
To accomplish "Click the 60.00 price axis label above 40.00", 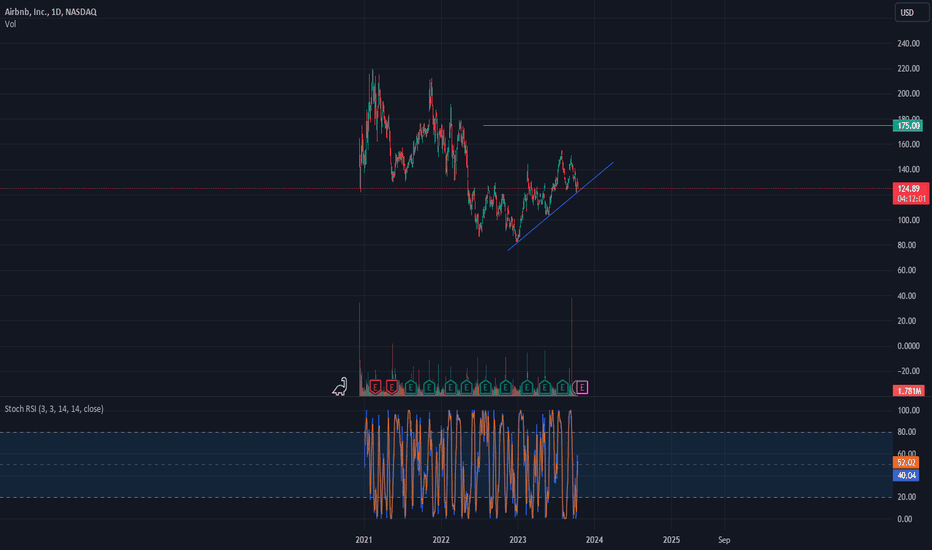I will click(906, 271).
